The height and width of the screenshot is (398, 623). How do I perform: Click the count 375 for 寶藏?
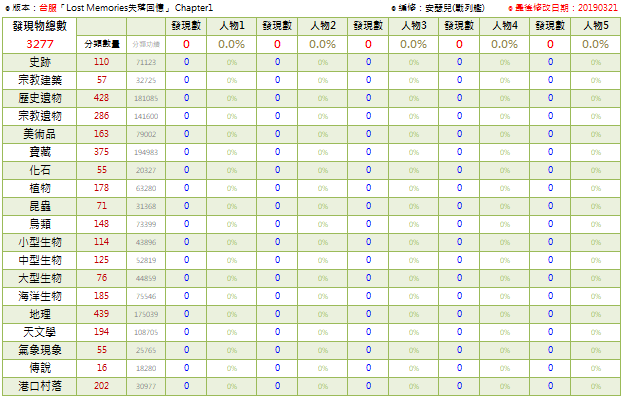coord(102,152)
